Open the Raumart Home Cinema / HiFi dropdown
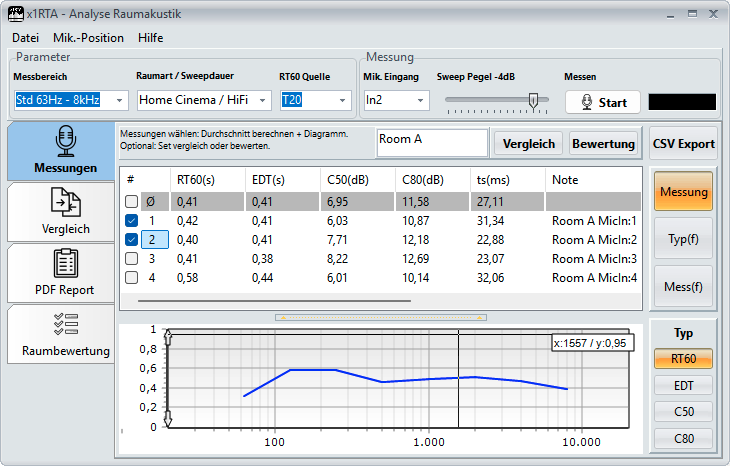The image size is (730, 466). pyautogui.click(x=263, y=100)
